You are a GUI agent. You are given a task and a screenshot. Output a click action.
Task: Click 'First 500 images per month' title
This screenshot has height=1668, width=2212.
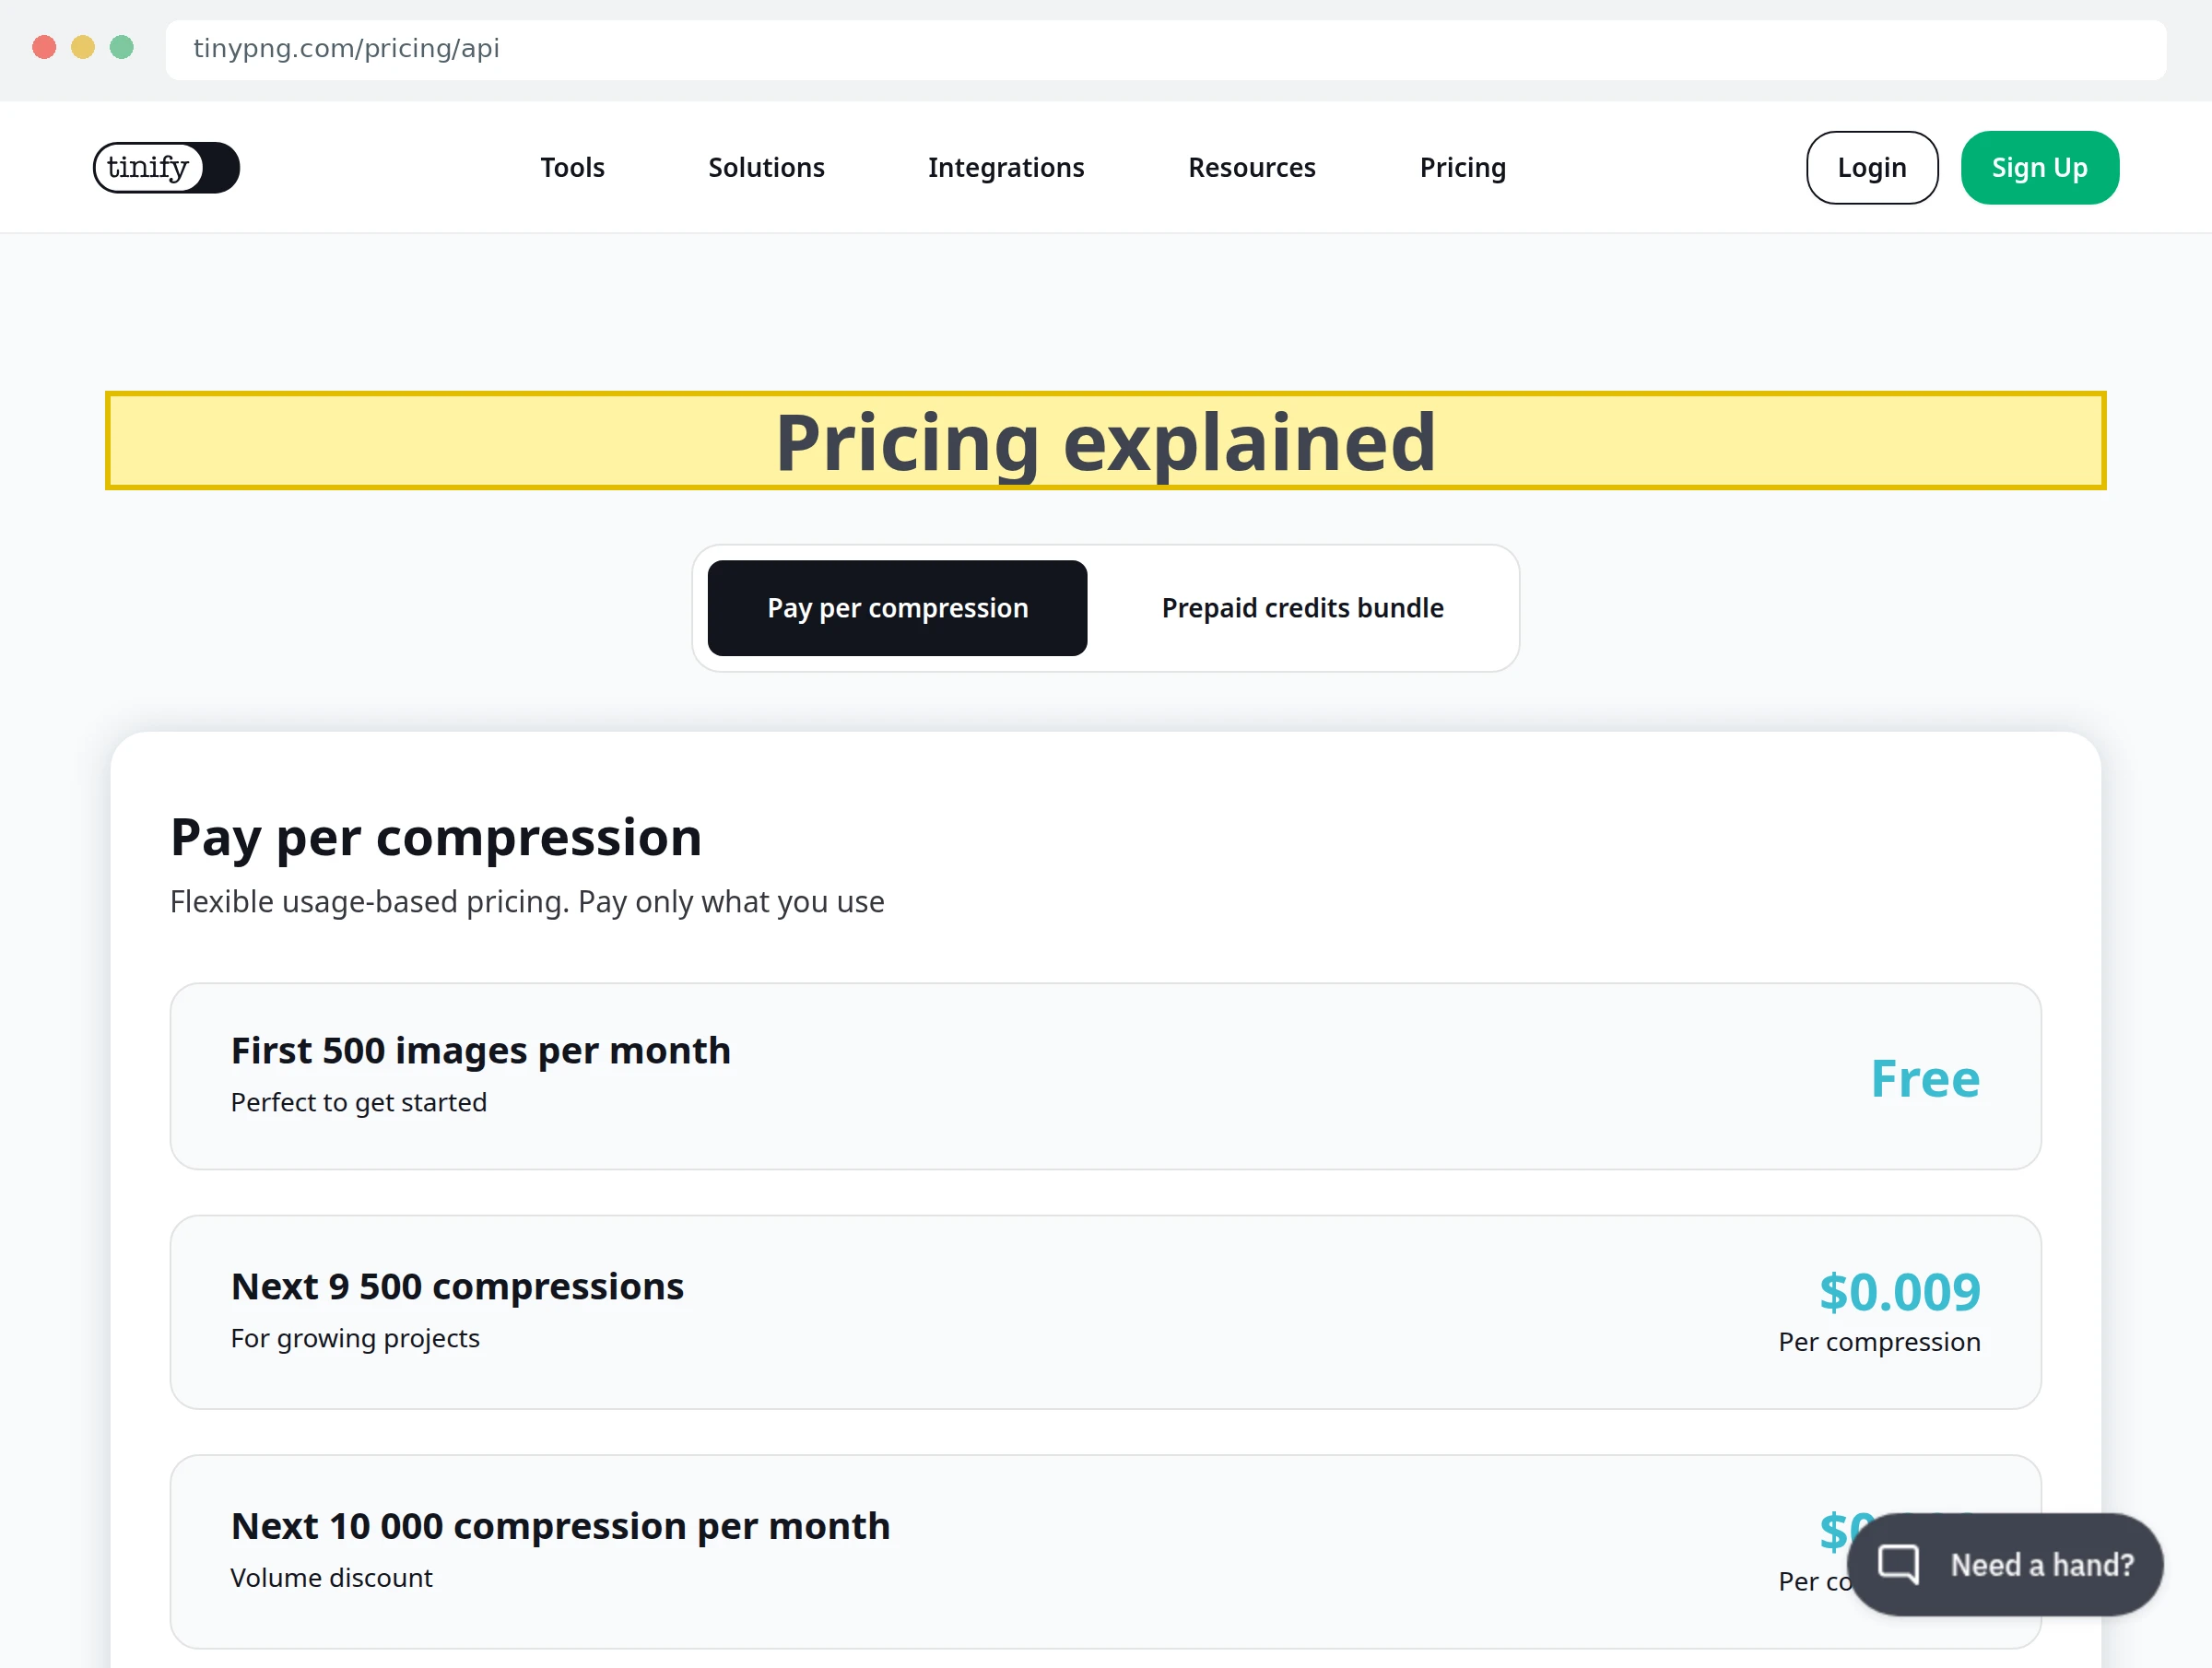(481, 1051)
